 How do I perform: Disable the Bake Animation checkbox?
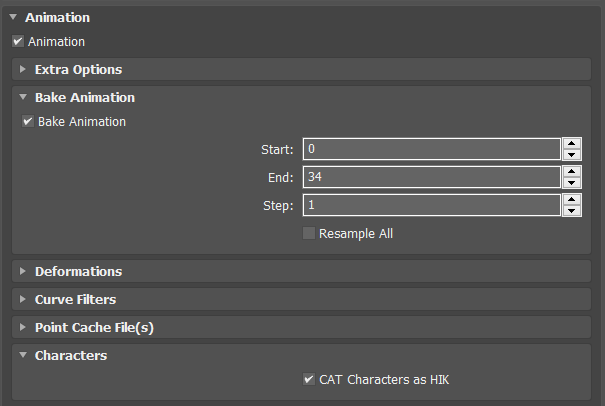pos(28,122)
